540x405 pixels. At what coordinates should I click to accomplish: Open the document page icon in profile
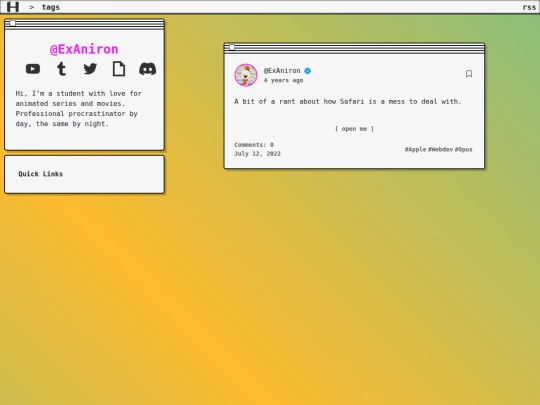[119, 69]
